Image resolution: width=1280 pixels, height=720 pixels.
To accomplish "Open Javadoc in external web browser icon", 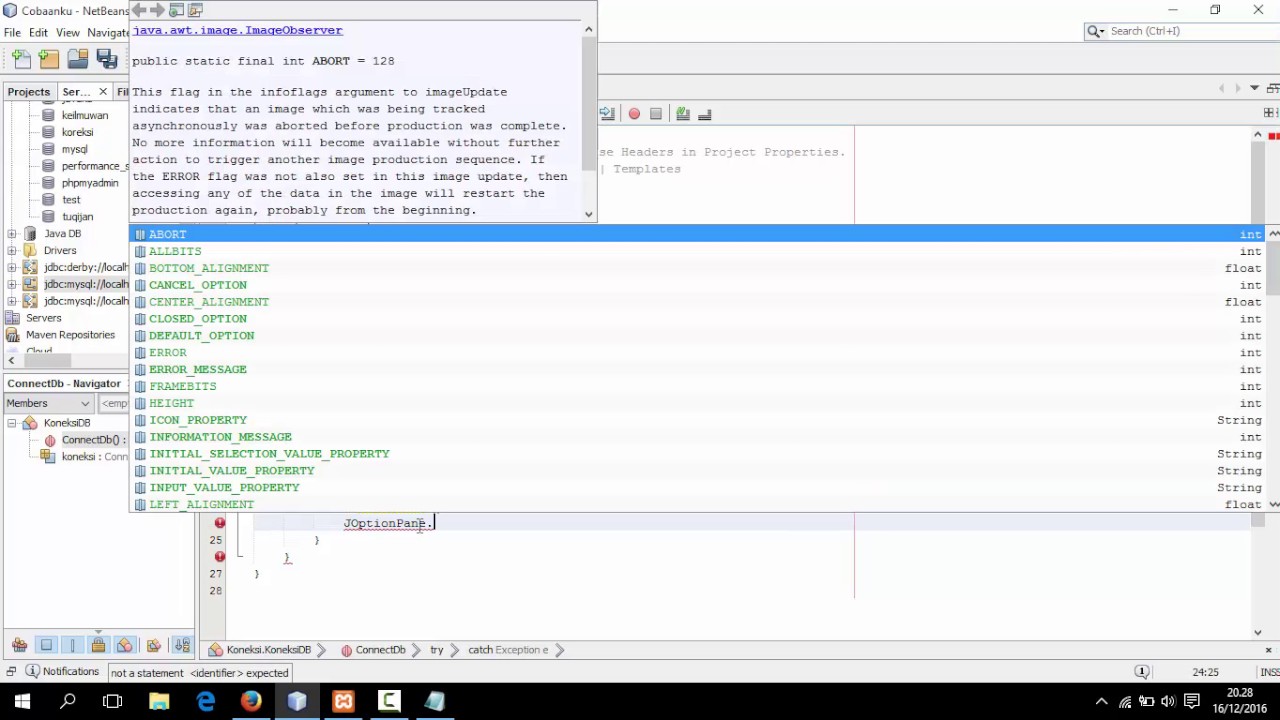I will (x=176, y=10).
